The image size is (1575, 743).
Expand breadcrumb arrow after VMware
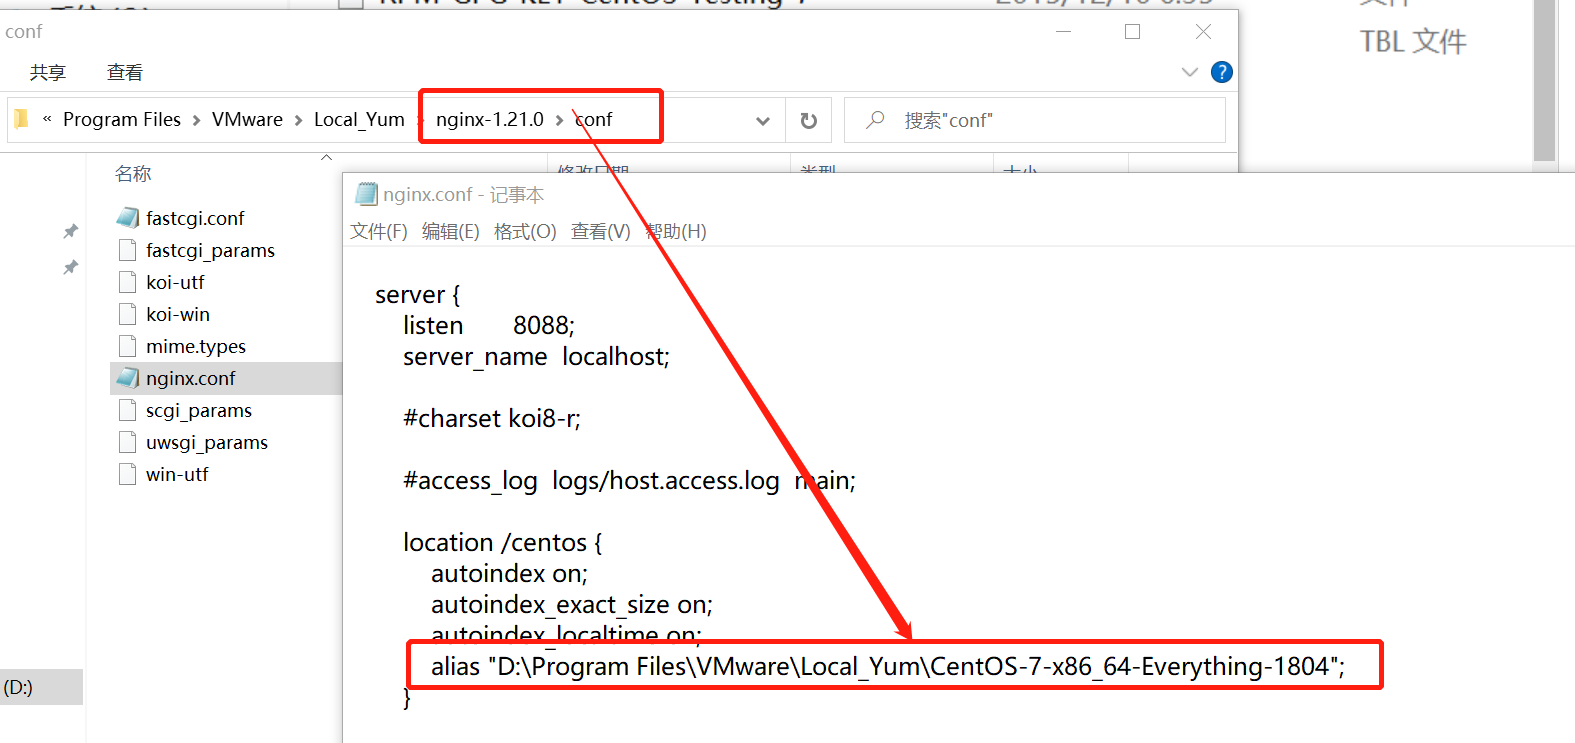tap(298, 120)
